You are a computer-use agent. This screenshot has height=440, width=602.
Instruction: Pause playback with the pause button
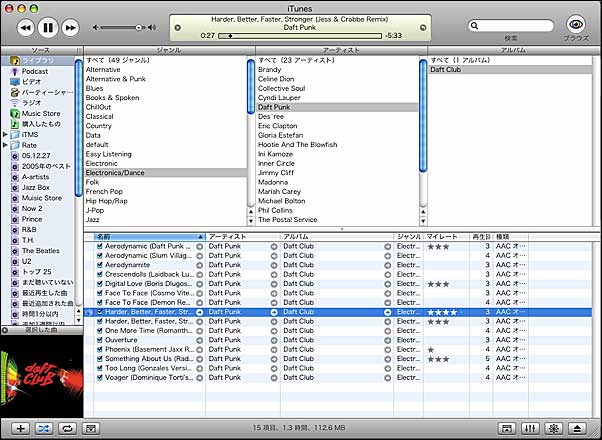[x=49, y=28]
